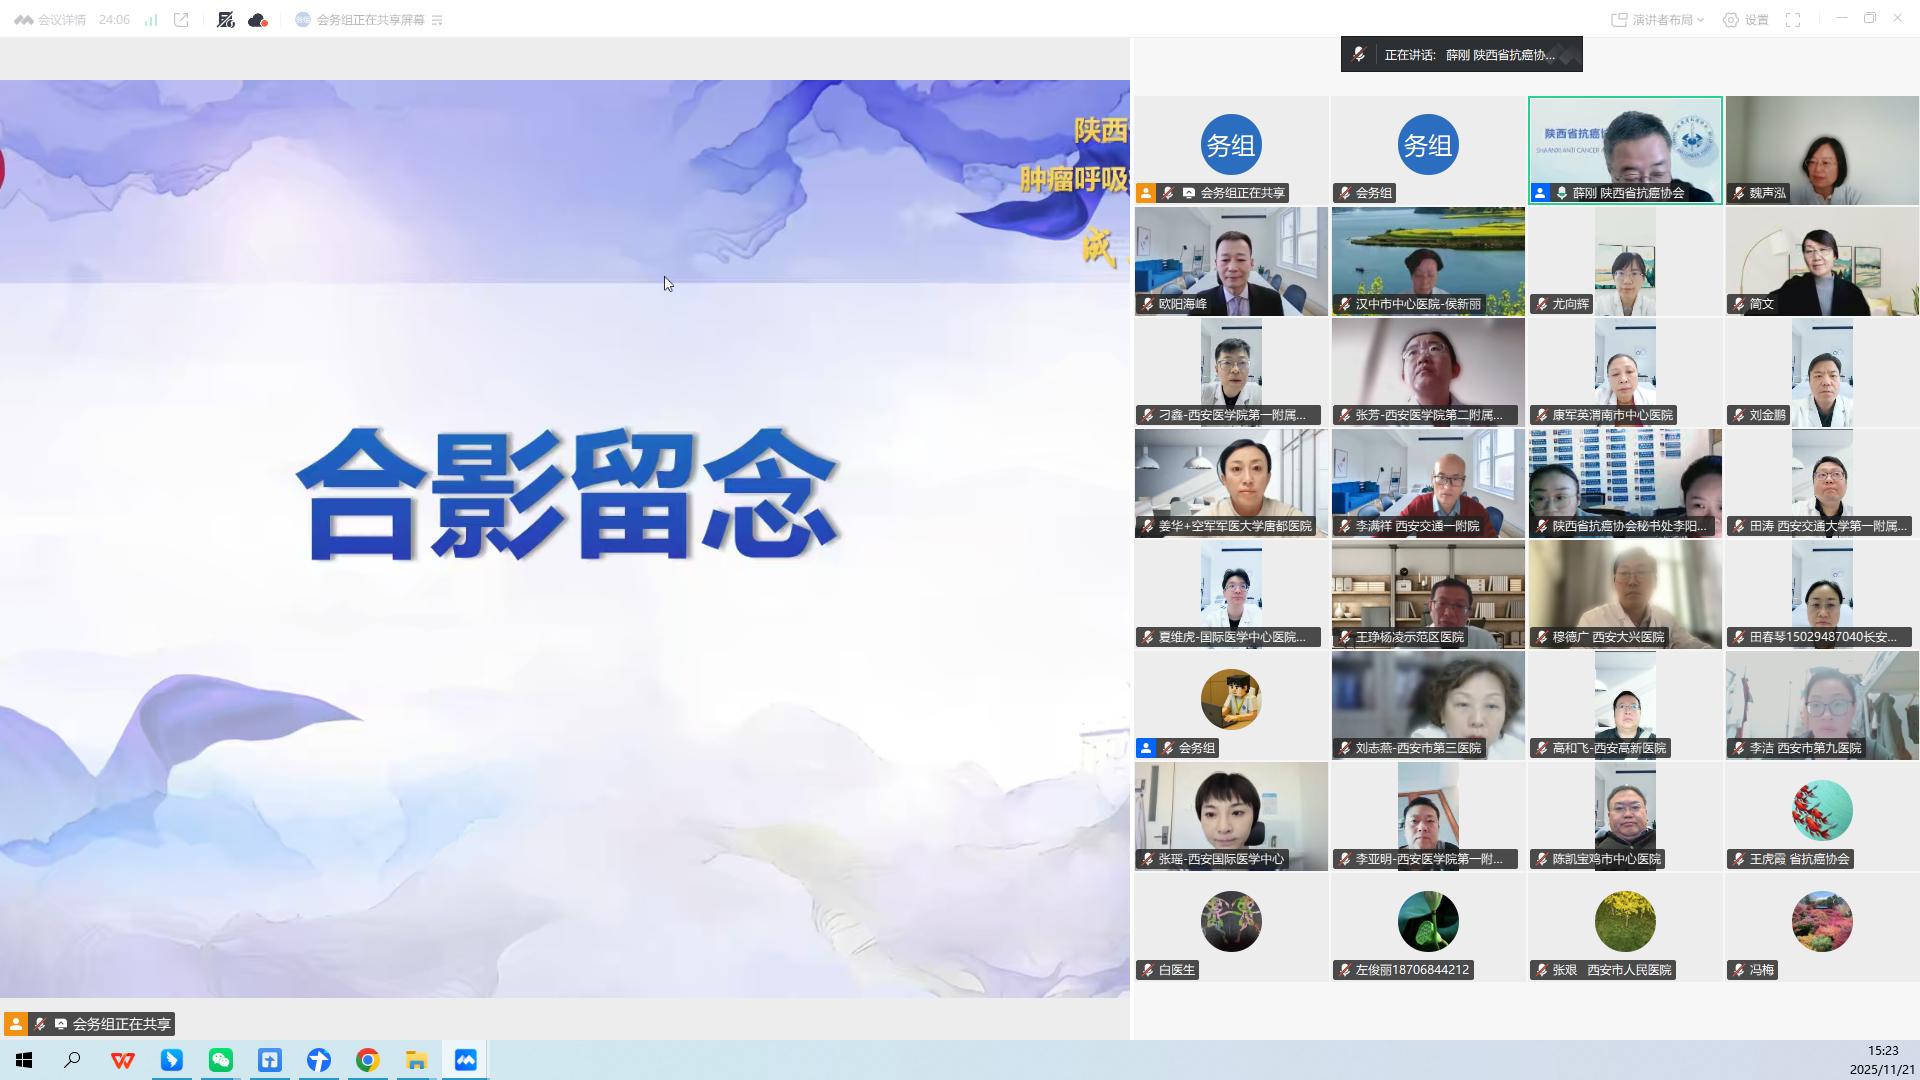Click the disabled annotation icon in top bar
The height and width of the screenshot is (1080, 1920).
click(x=226, y=20)
